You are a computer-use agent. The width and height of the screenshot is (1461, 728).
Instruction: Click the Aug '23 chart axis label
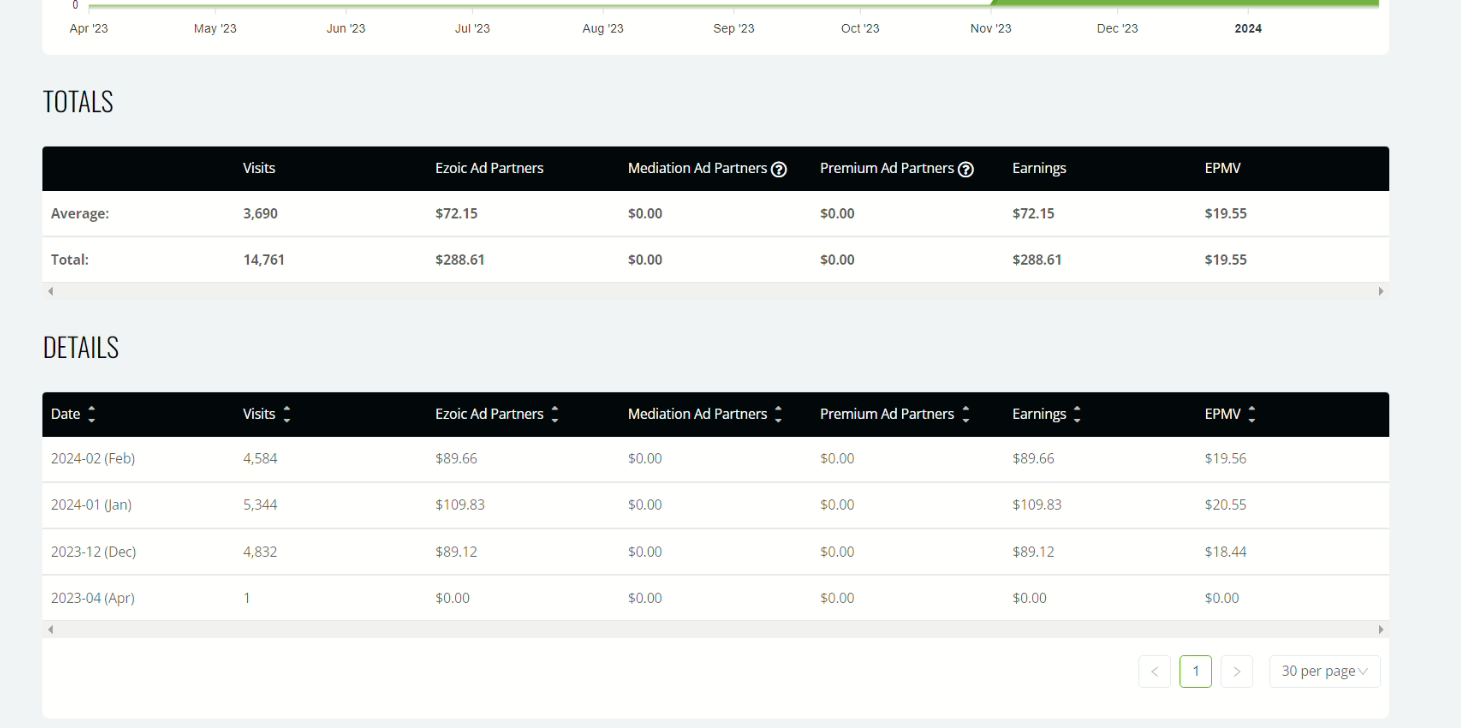pos(603,29)
